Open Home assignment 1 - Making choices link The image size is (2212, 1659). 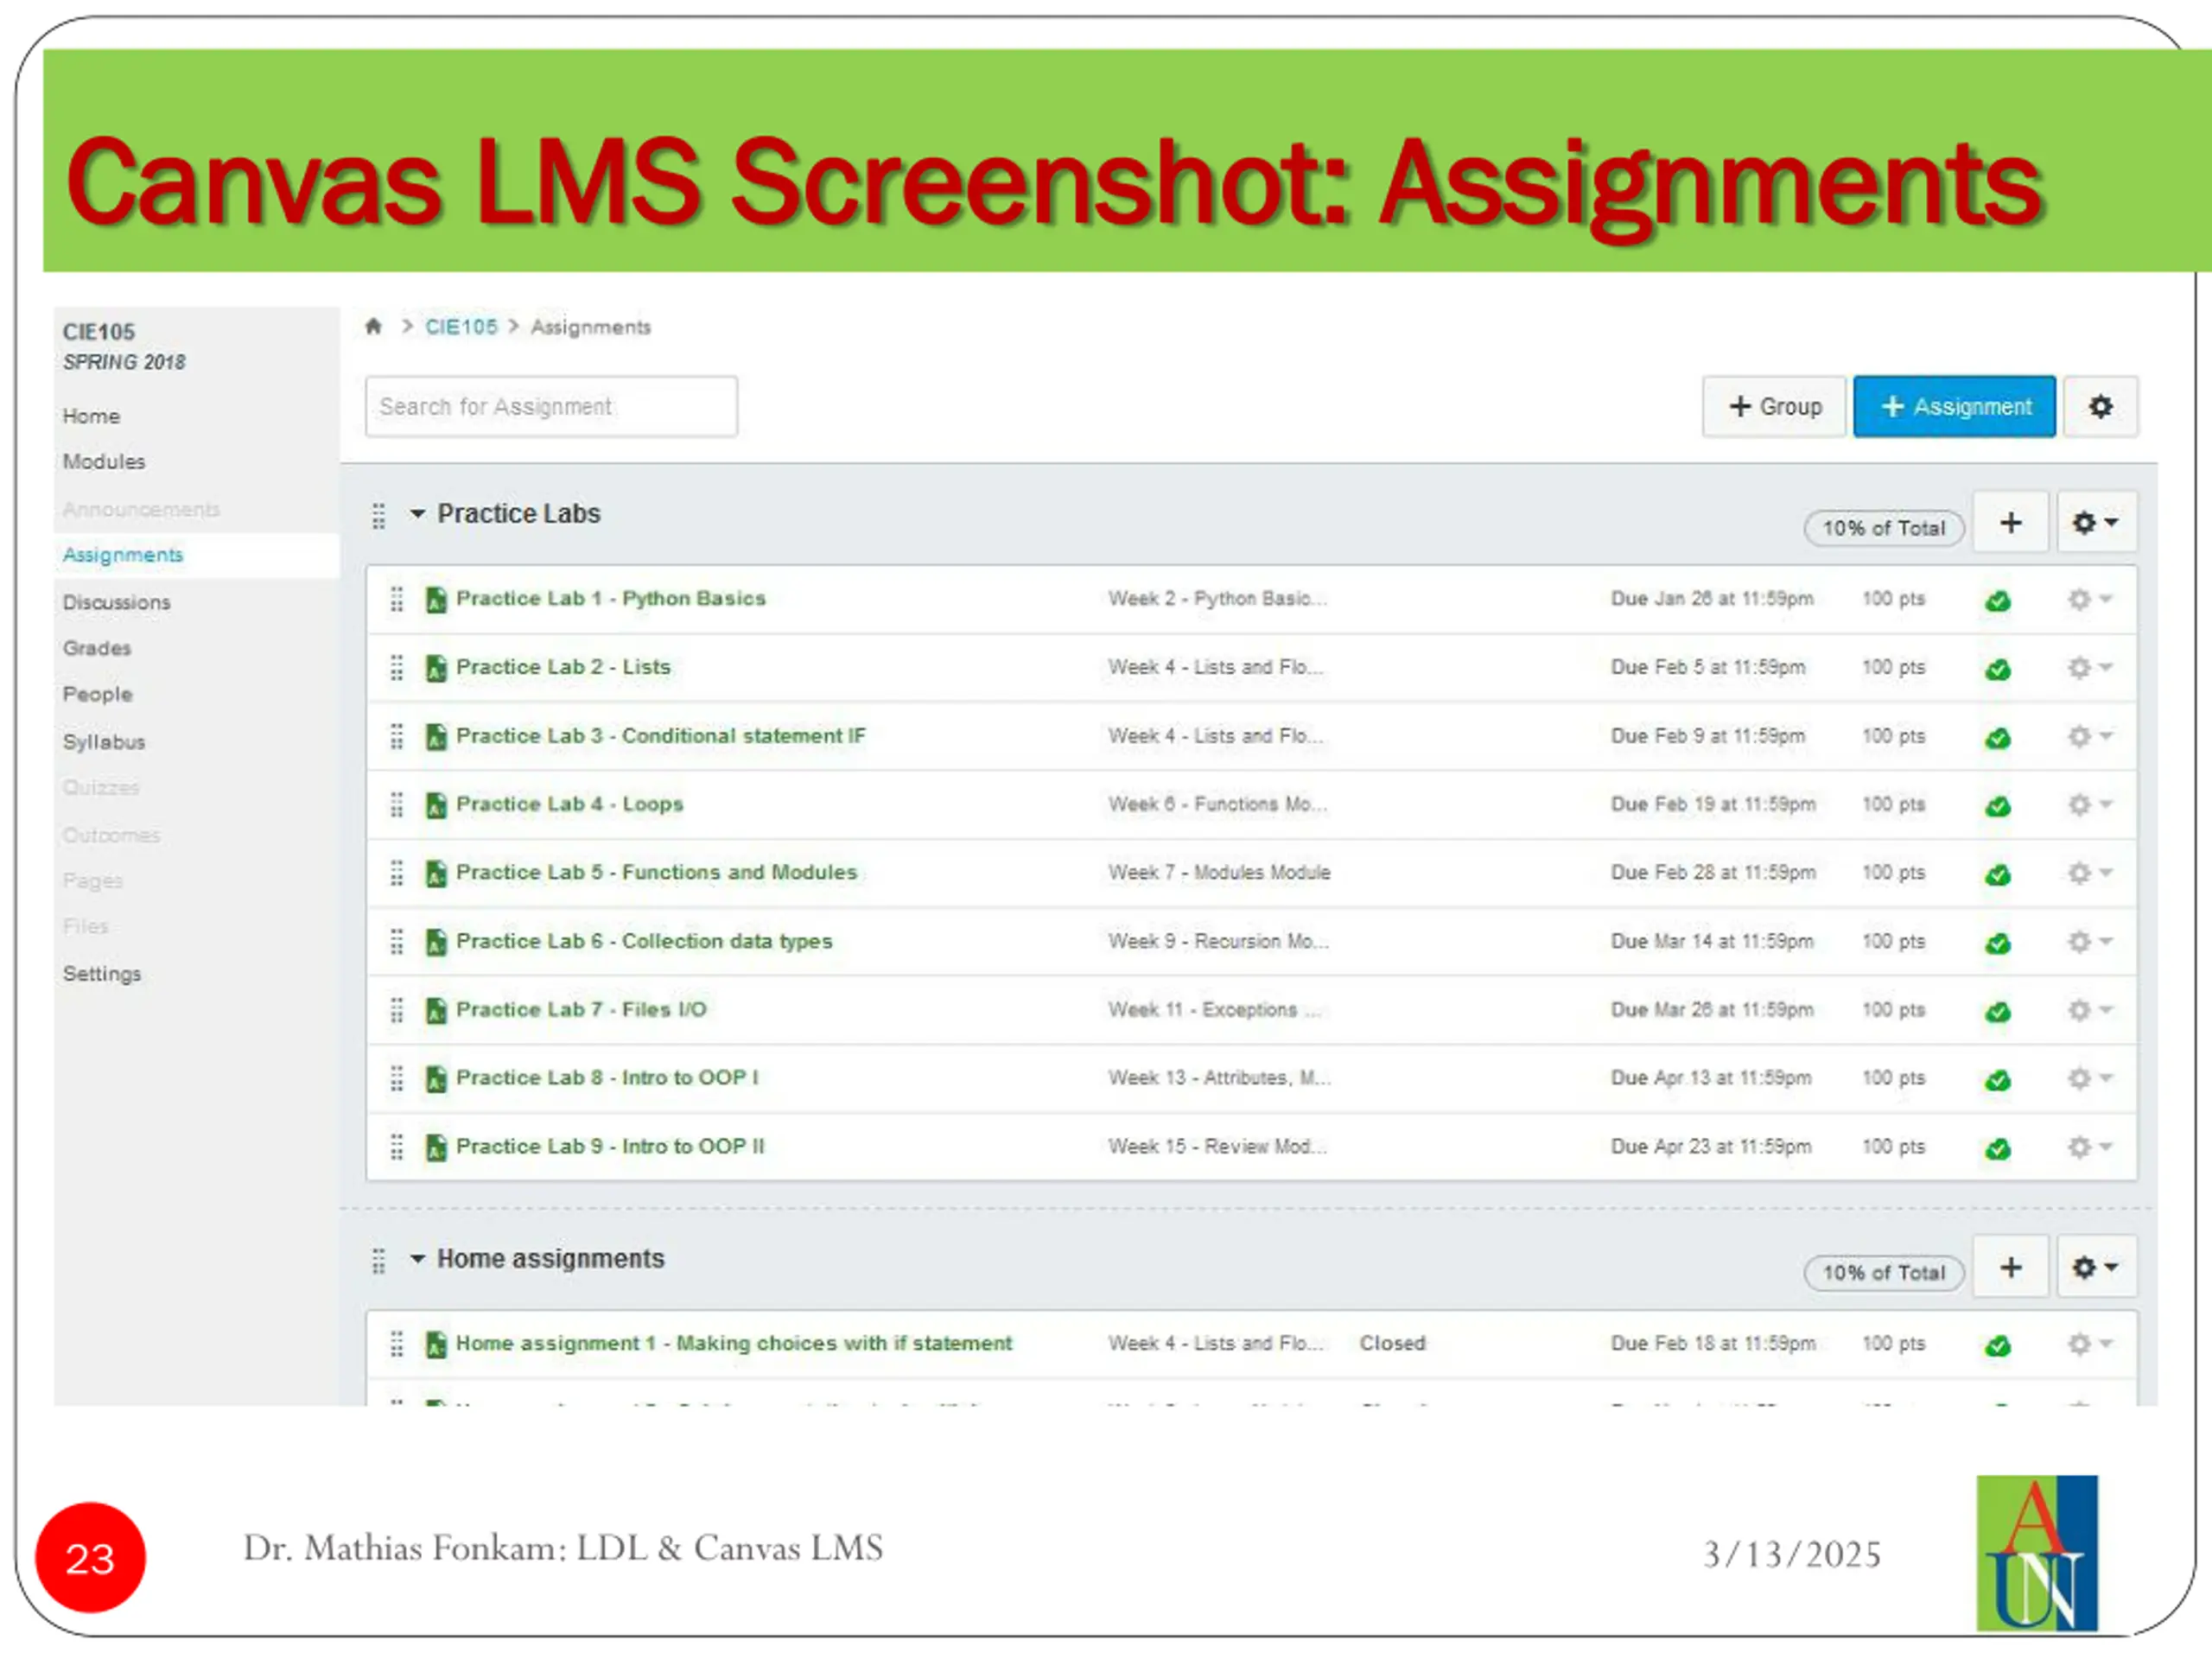click(734, 1343)
